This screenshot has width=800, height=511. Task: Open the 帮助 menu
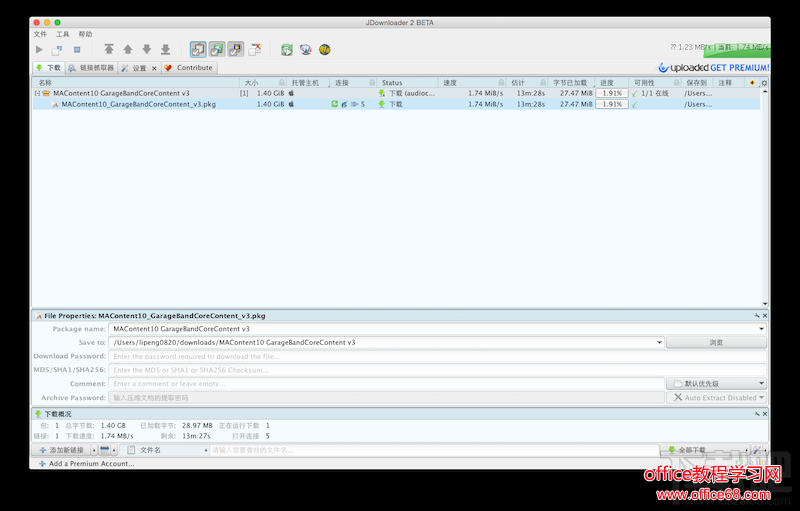click(x=85, y=34)
